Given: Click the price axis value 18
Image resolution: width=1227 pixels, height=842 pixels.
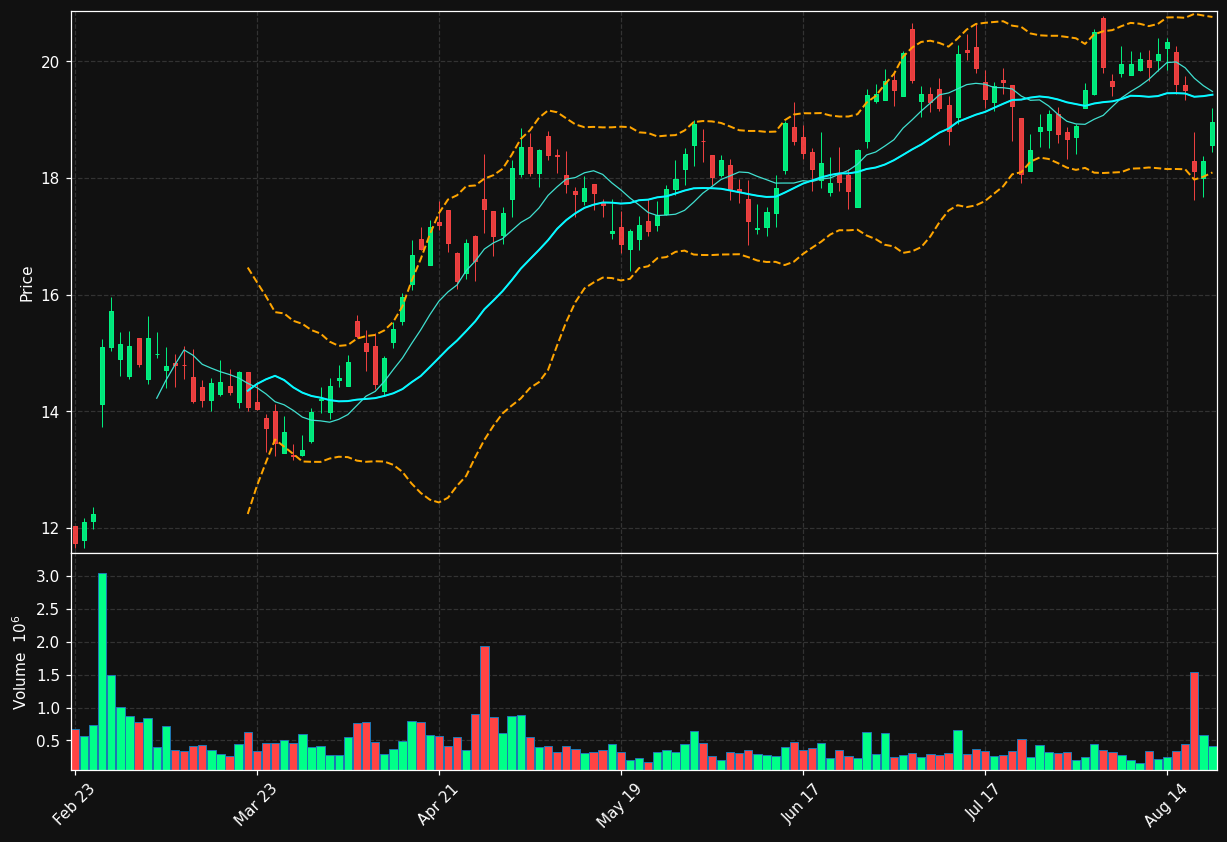Looking at the screenshot, I should (50, 179).
